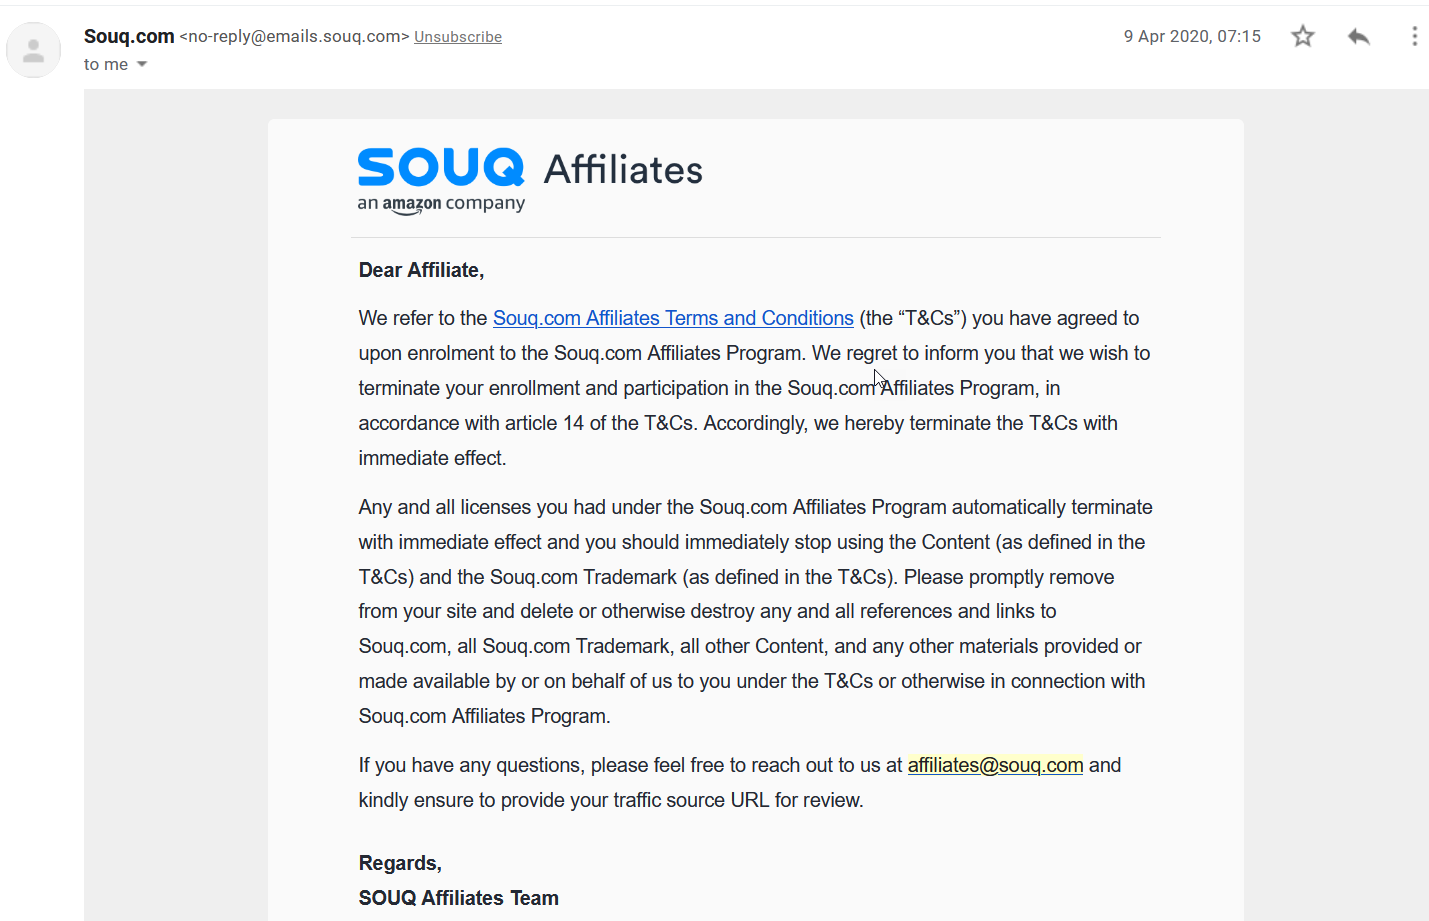1429x921 pixels.
Task: Star this Souq.com email
Action: (1302, 37)
